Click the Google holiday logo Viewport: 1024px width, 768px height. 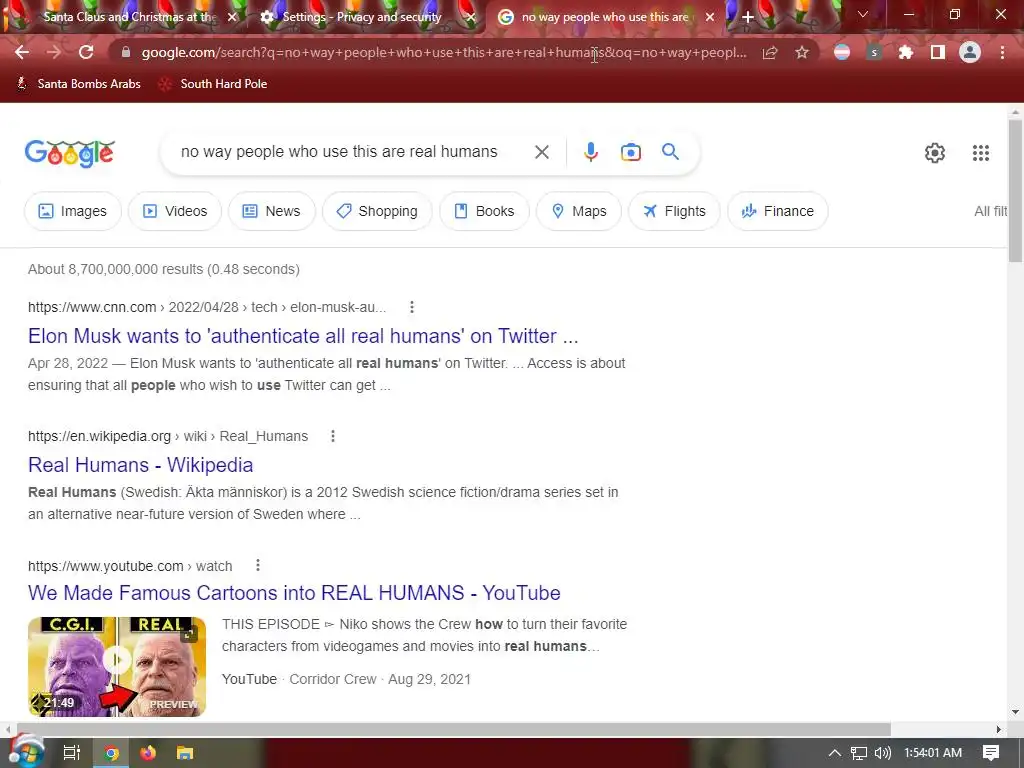[x=70, y=154]
